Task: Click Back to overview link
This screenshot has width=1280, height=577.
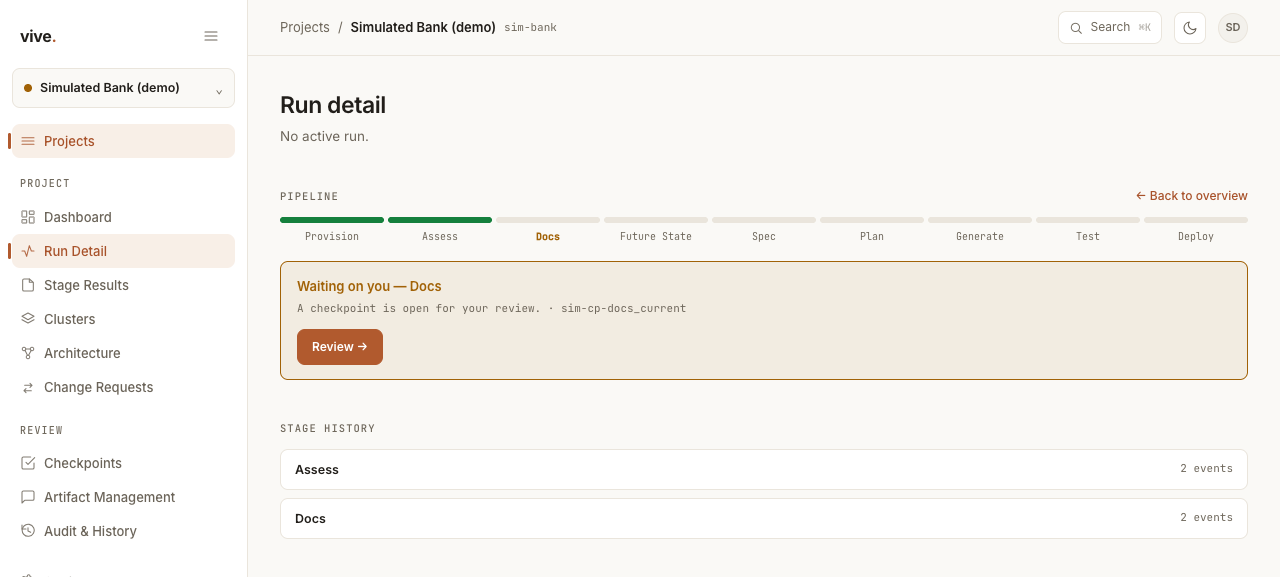Action: coord(1192,196)
